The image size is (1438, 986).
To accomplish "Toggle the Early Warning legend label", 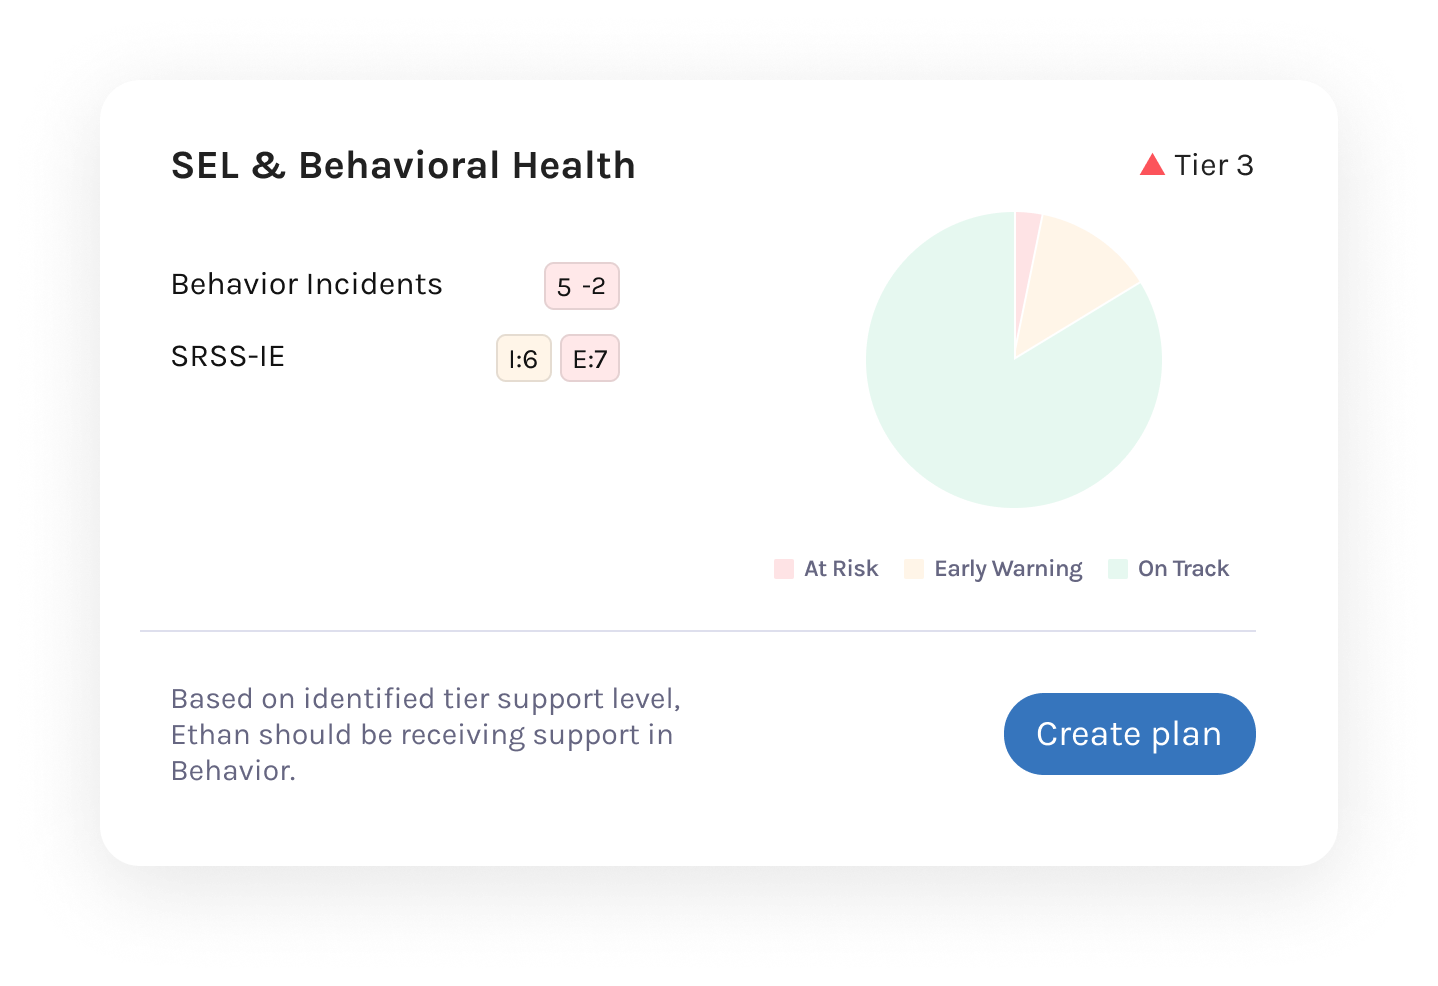I will click(x=1008, y=569).
